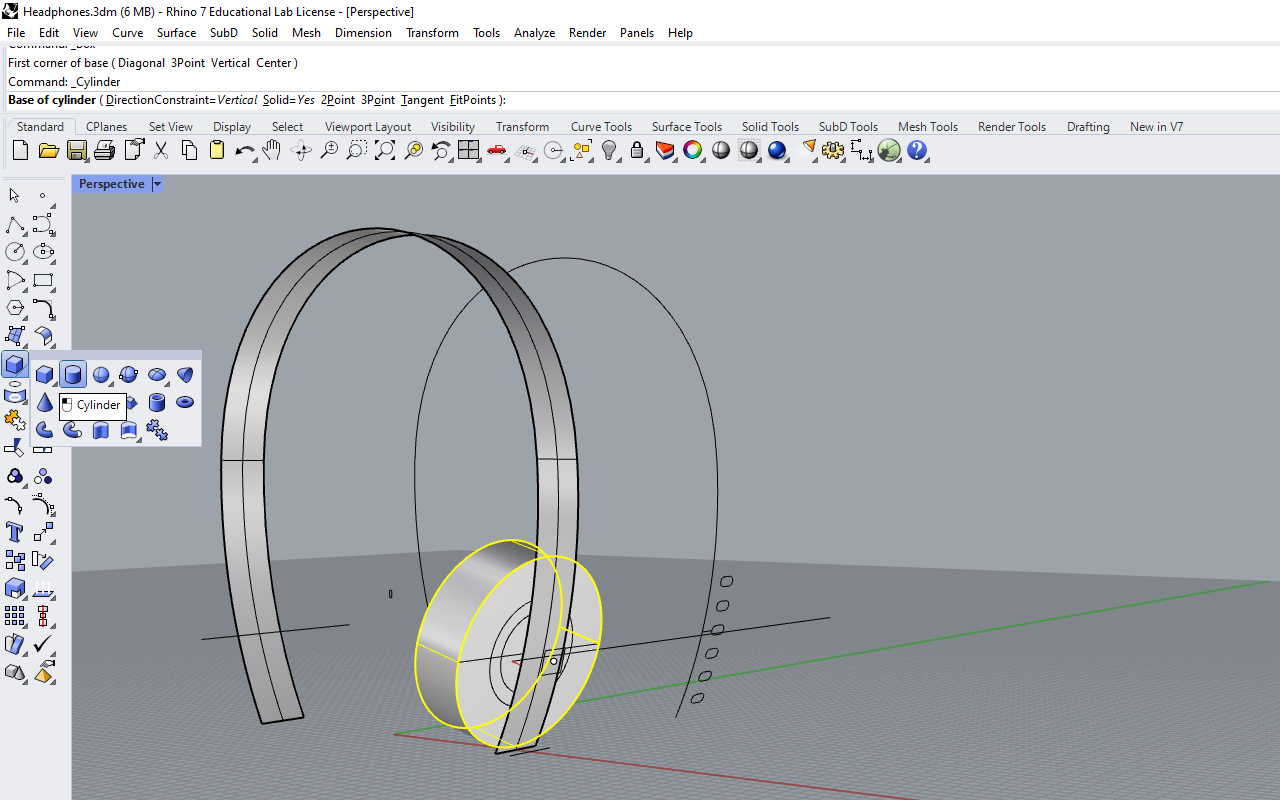Switch to the Surface Tools tab
This screenshot has height=800, width=1280.
(687, 127)
